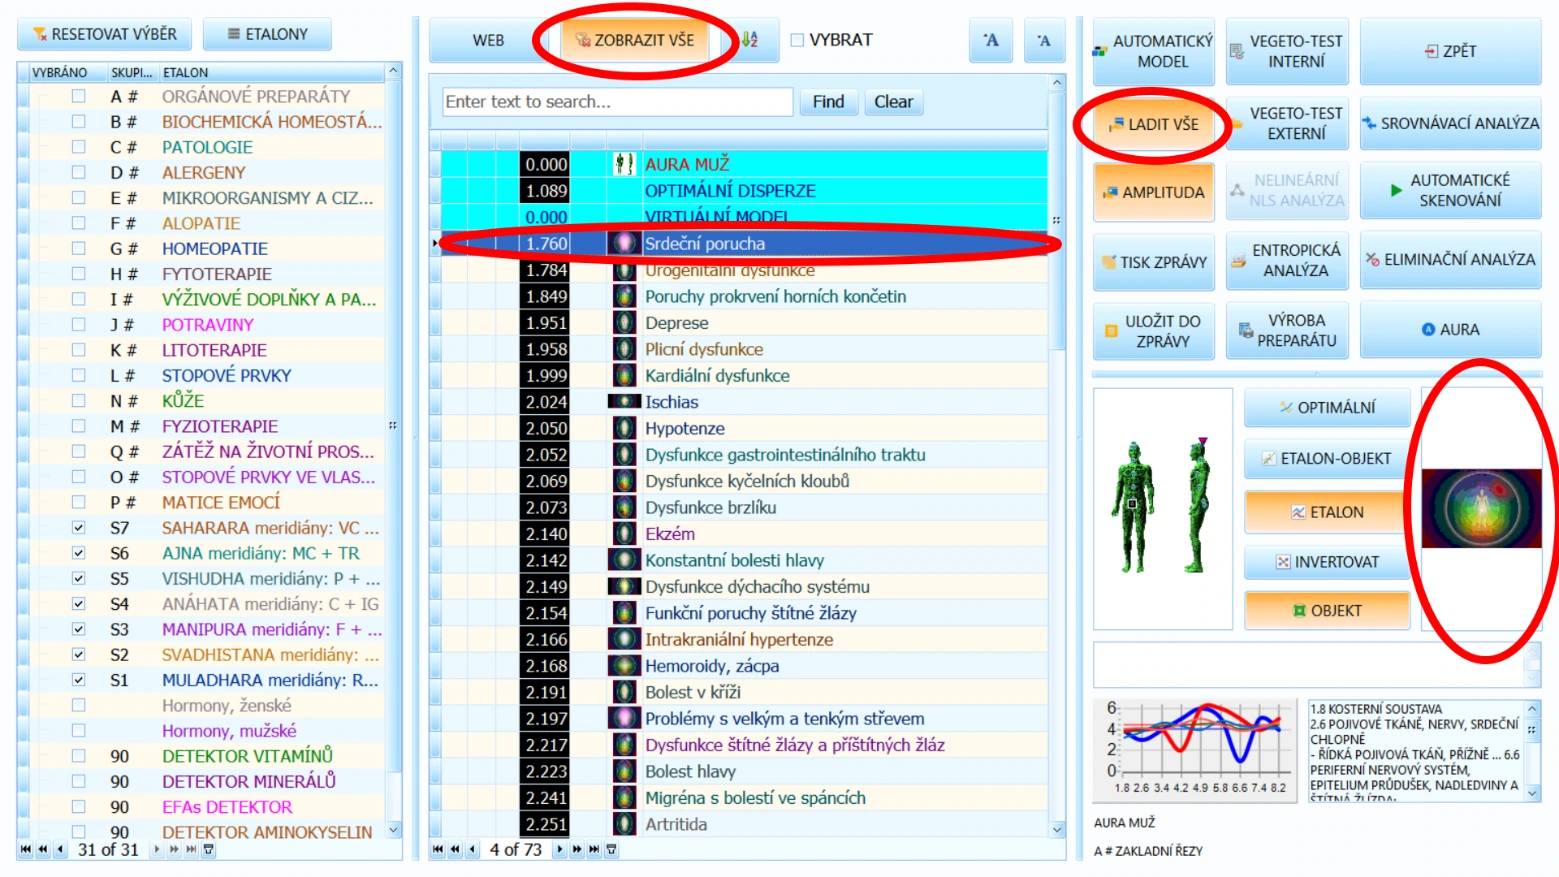Open the ETALONY menu button
The height and width of the screenshot is (877, 1559).
click(x=267, y=34)
